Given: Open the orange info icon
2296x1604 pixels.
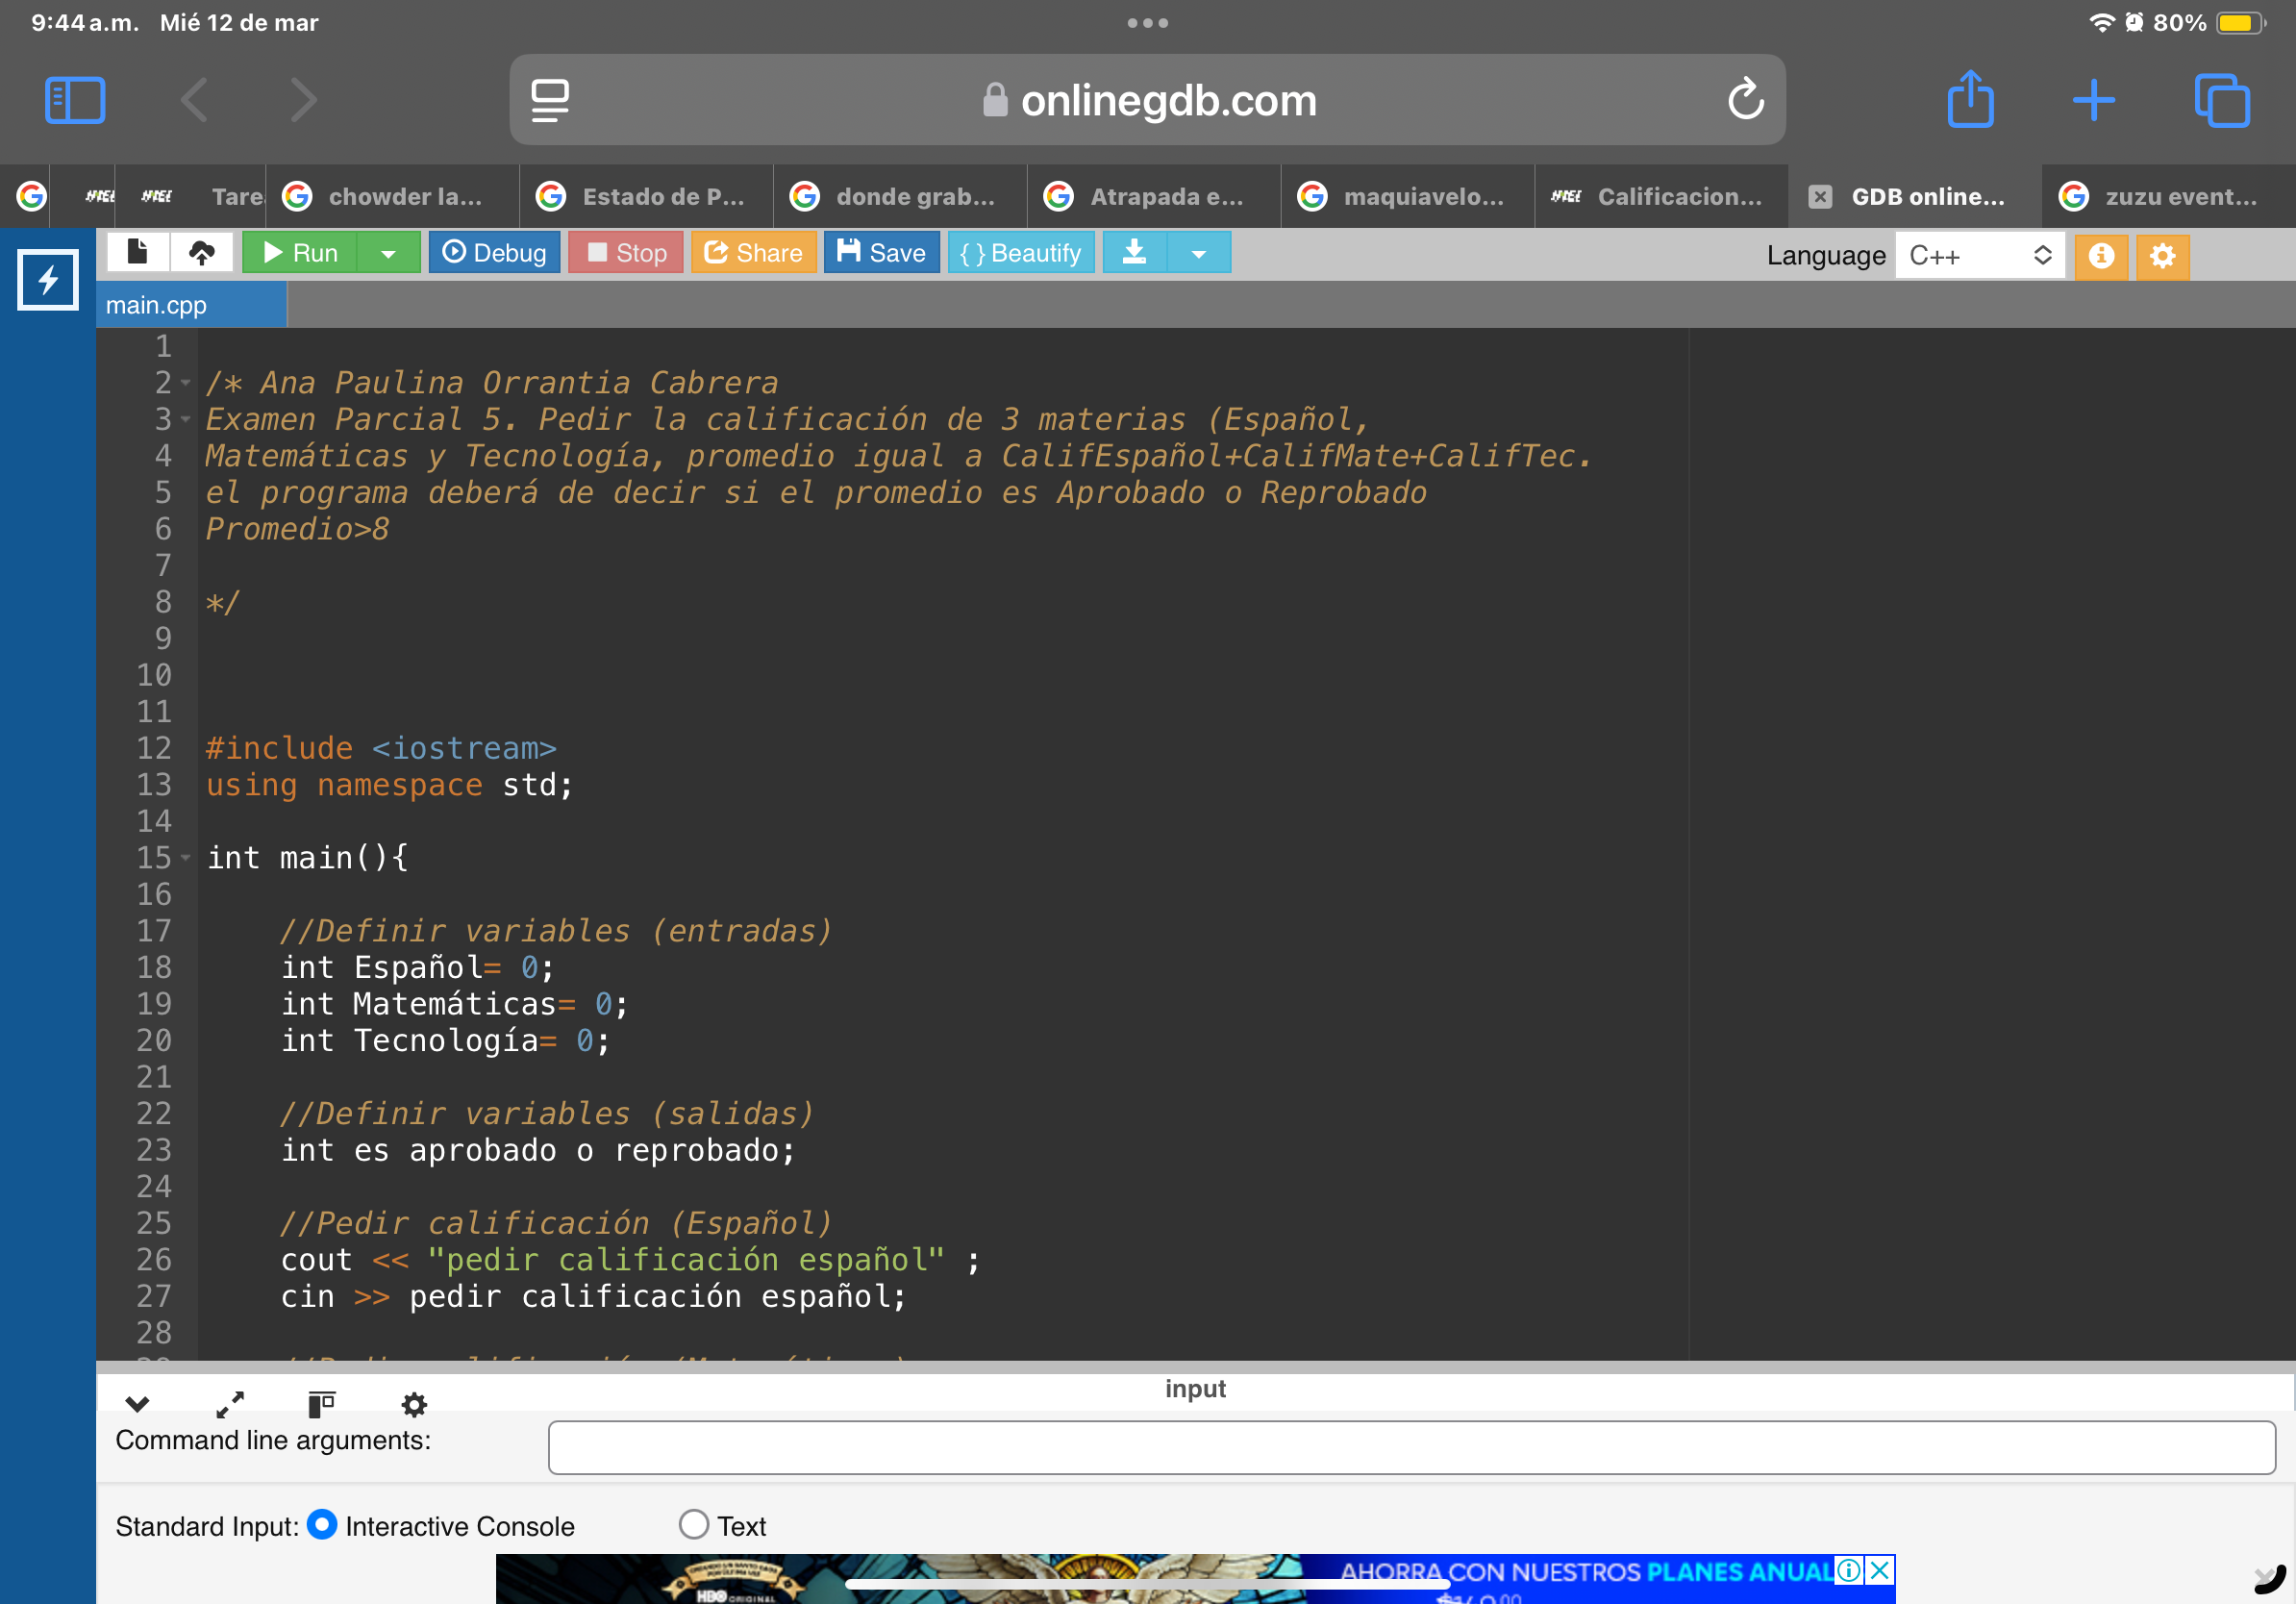Looking at the screenshot, I should (x=2101, y=256).
